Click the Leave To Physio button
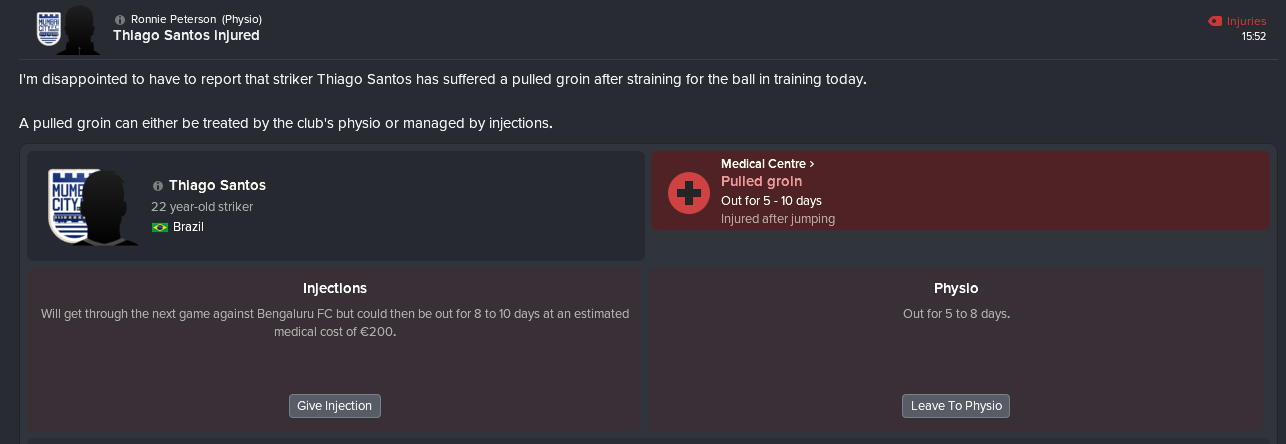 pyautogui.click(x=956, y=406)
